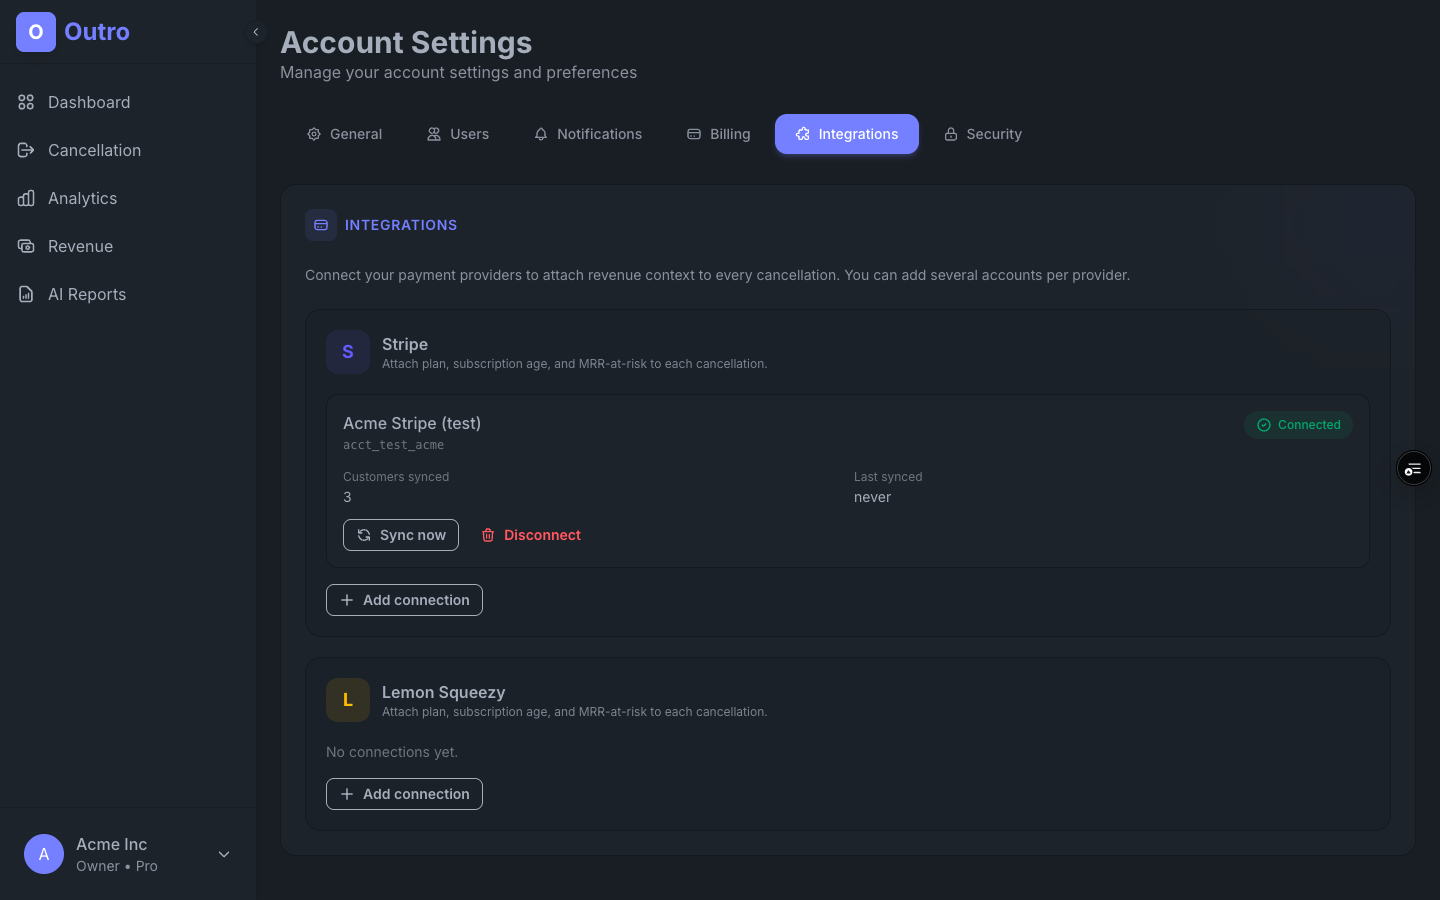Click the No connections yet text
Screen dimensions: 1440x900
392,752
